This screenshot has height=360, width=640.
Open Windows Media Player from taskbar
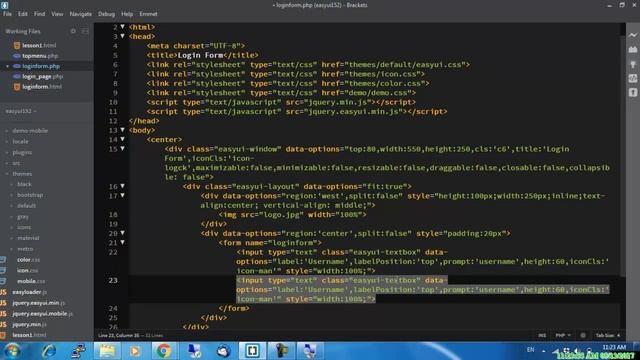coord(135,351)
